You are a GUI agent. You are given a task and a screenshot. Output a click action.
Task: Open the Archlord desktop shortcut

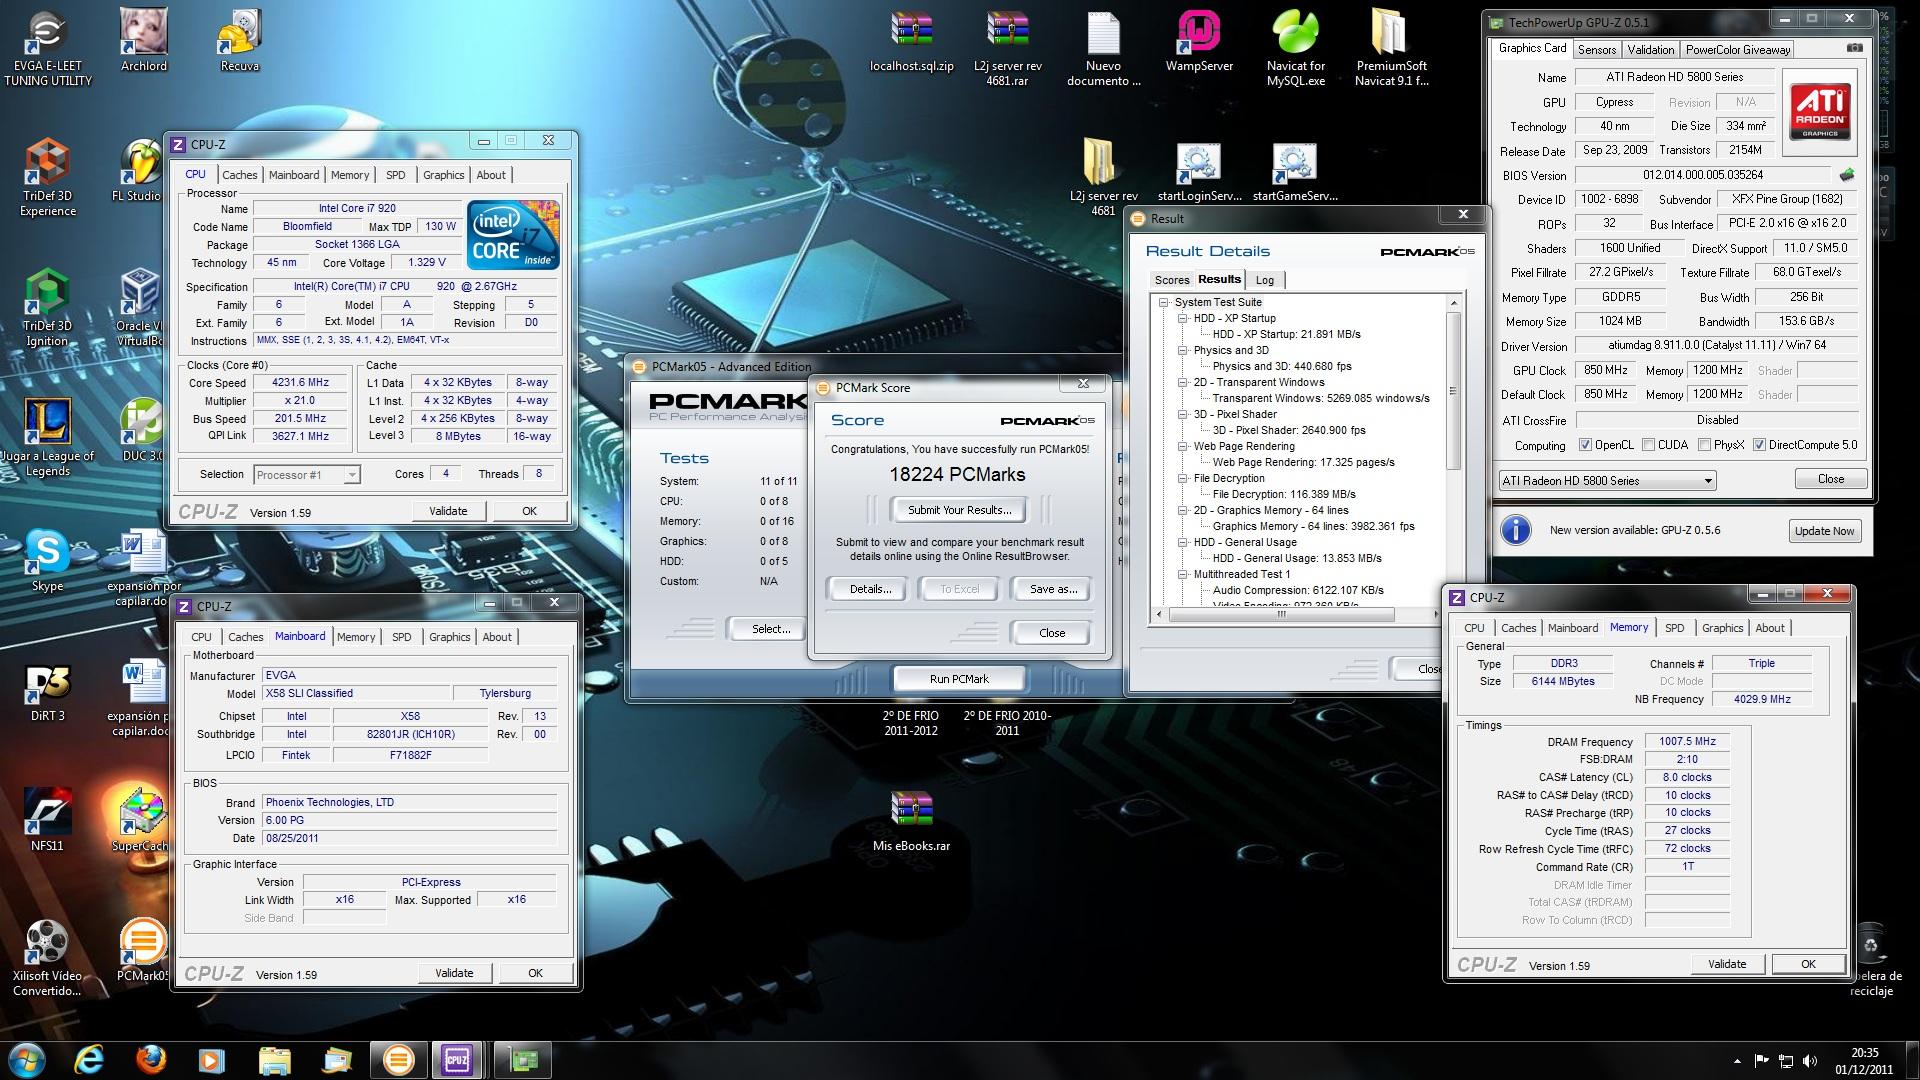coord(144,40)
